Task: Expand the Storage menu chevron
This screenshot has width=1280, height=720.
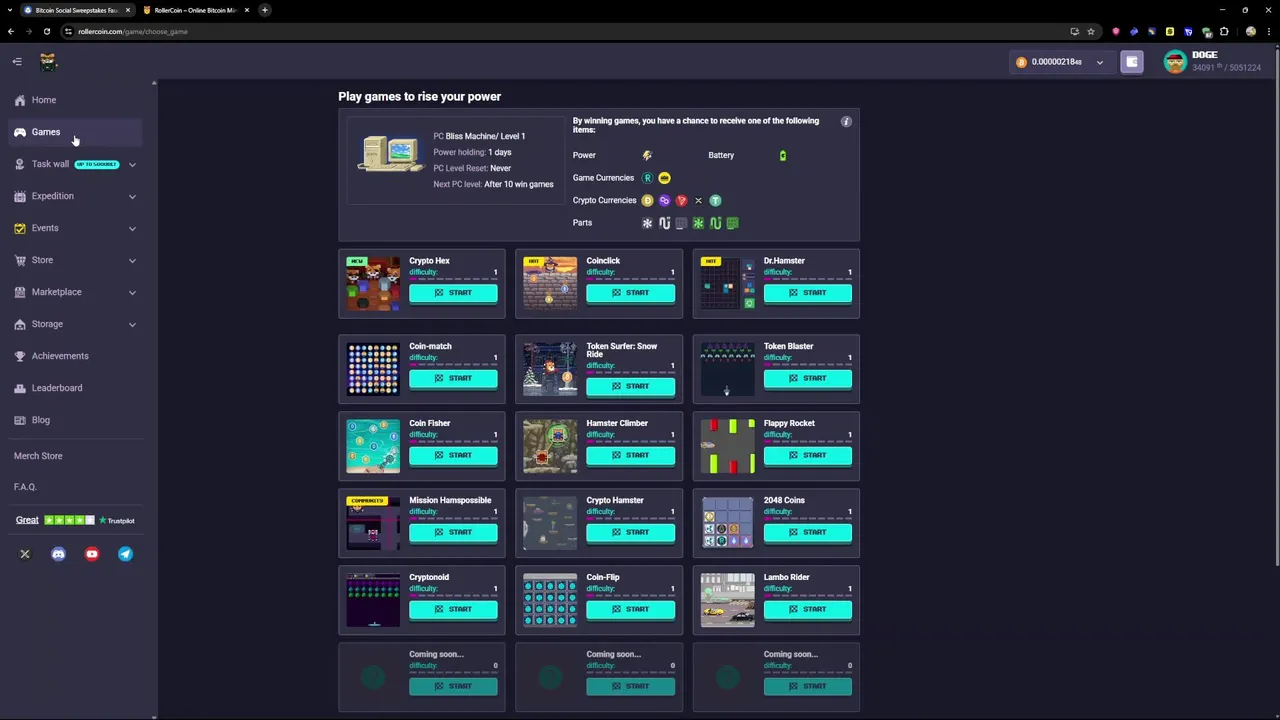Action: (132, 325)
